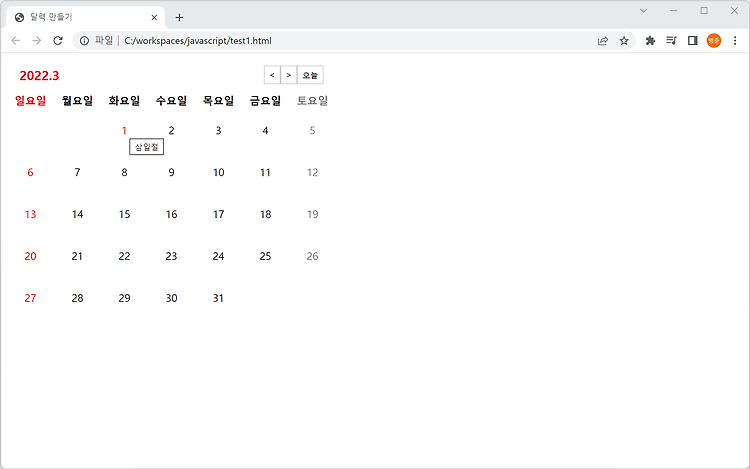Click the 금요일 column header
Viewport: 750px width, 469px height.
coord(265,101)
